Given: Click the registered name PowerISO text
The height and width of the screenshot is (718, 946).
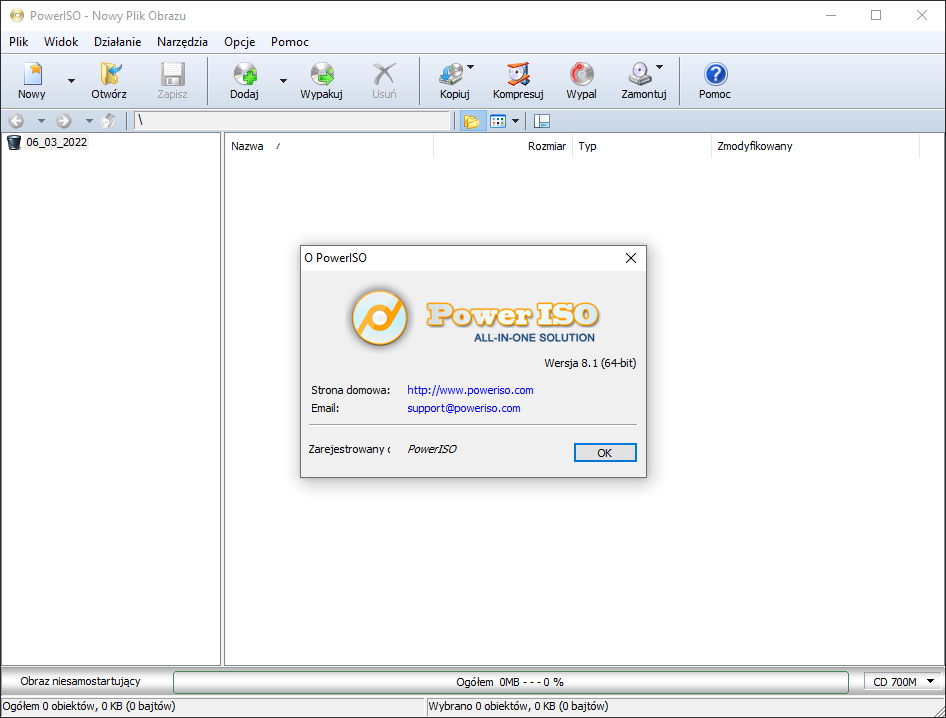Looking at the screenshot, I should point(432,449).
